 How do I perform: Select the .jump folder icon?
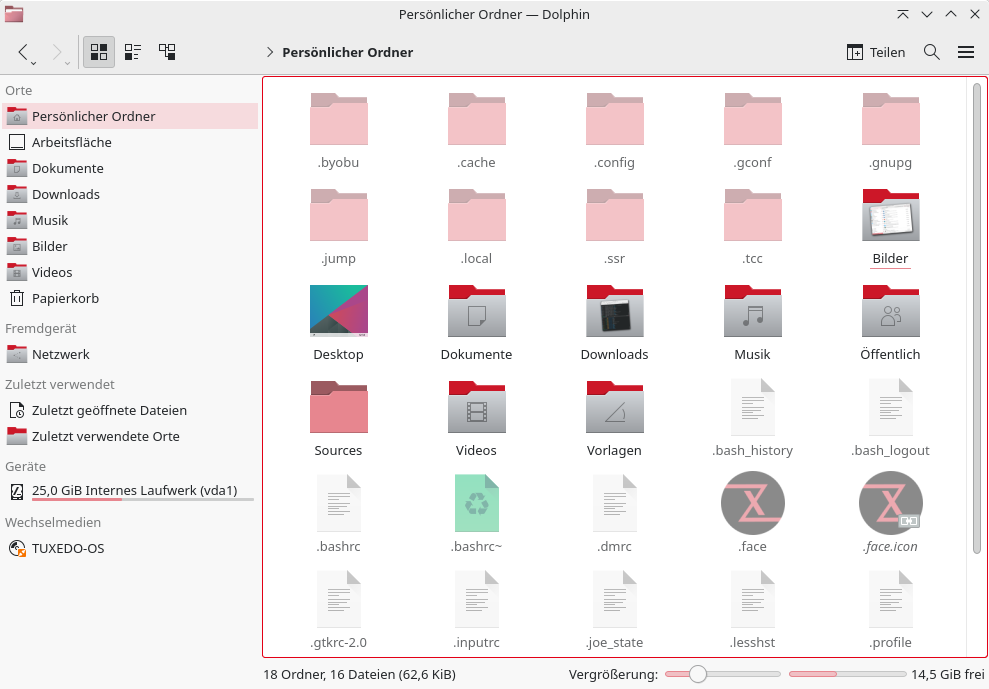tap(339, 215)
